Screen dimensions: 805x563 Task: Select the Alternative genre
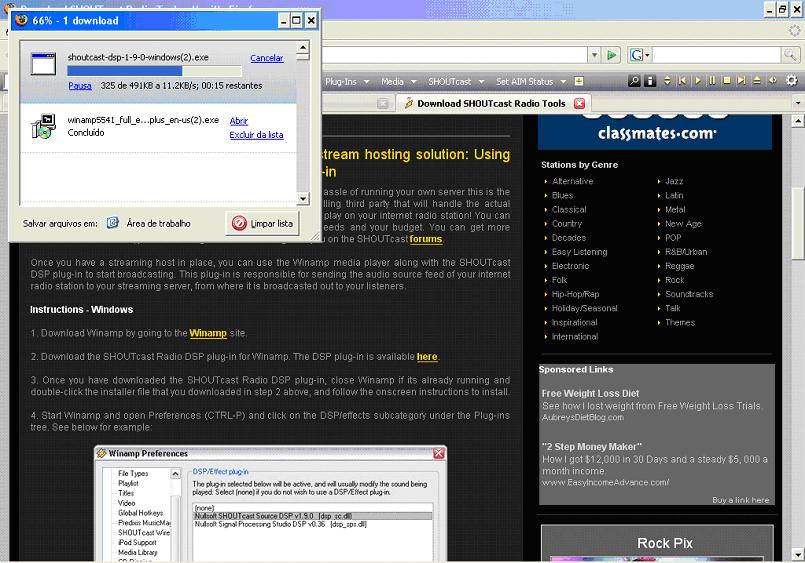click(572, 181)
